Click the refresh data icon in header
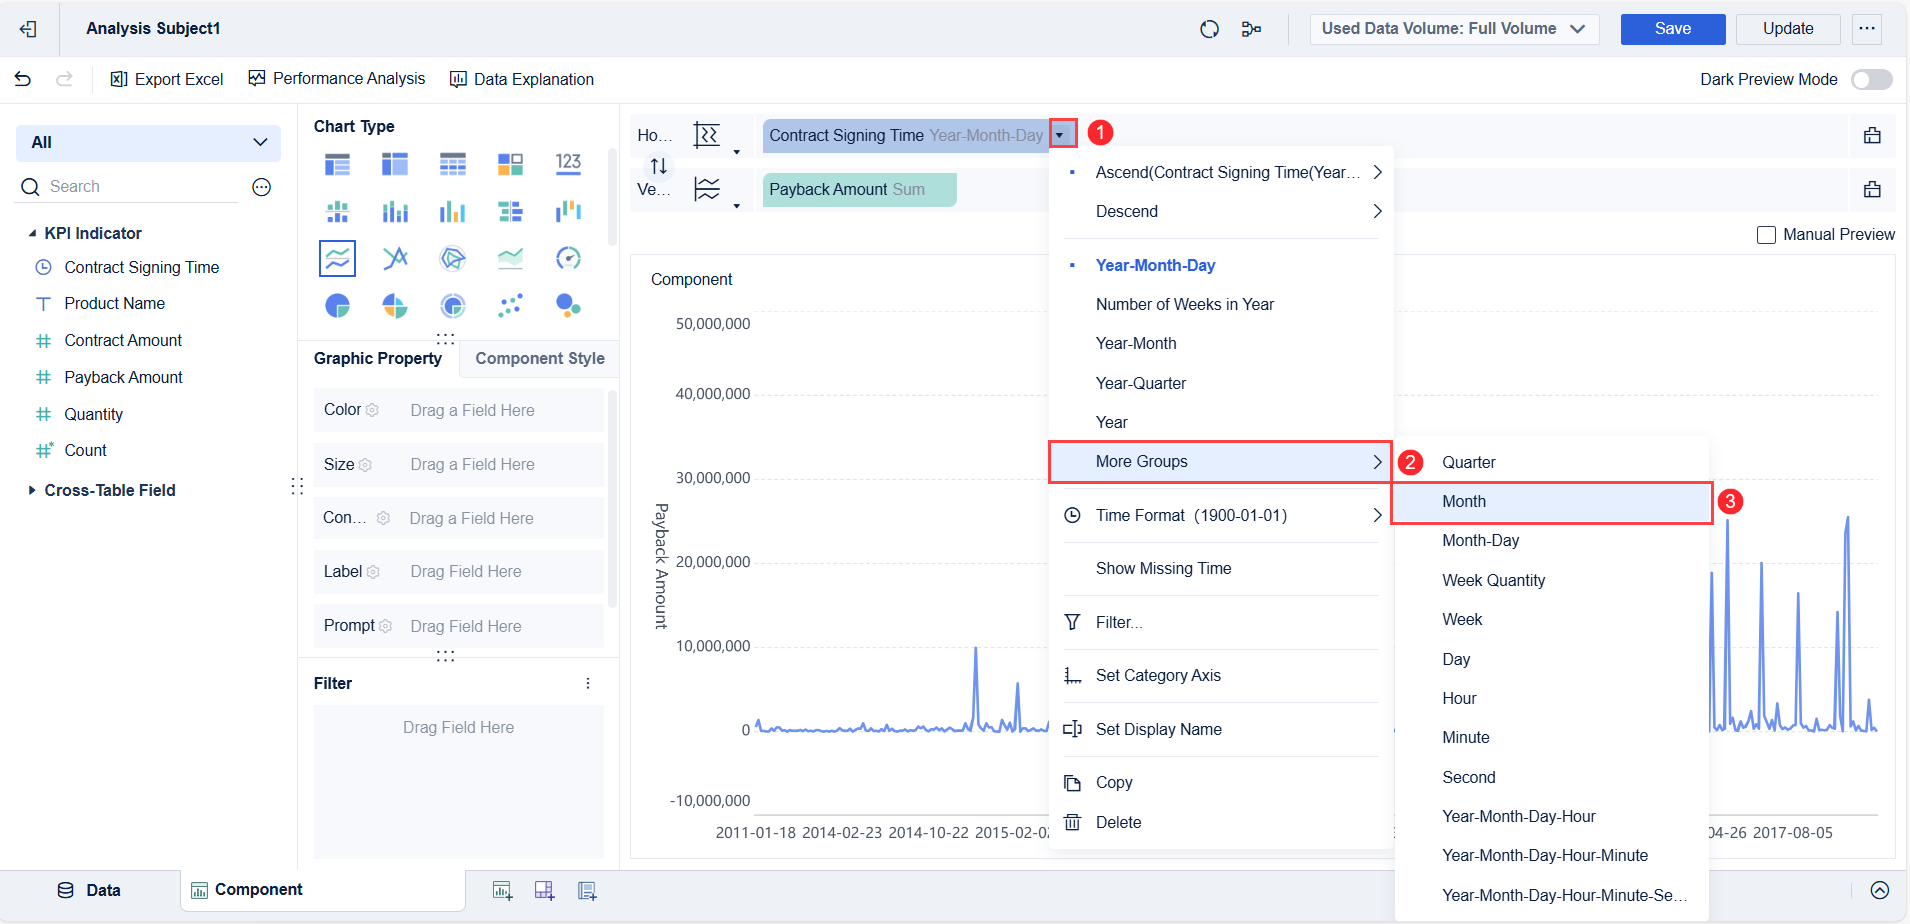Image resolution: width=1910 pixels, height=924 pixels. 1209,29
